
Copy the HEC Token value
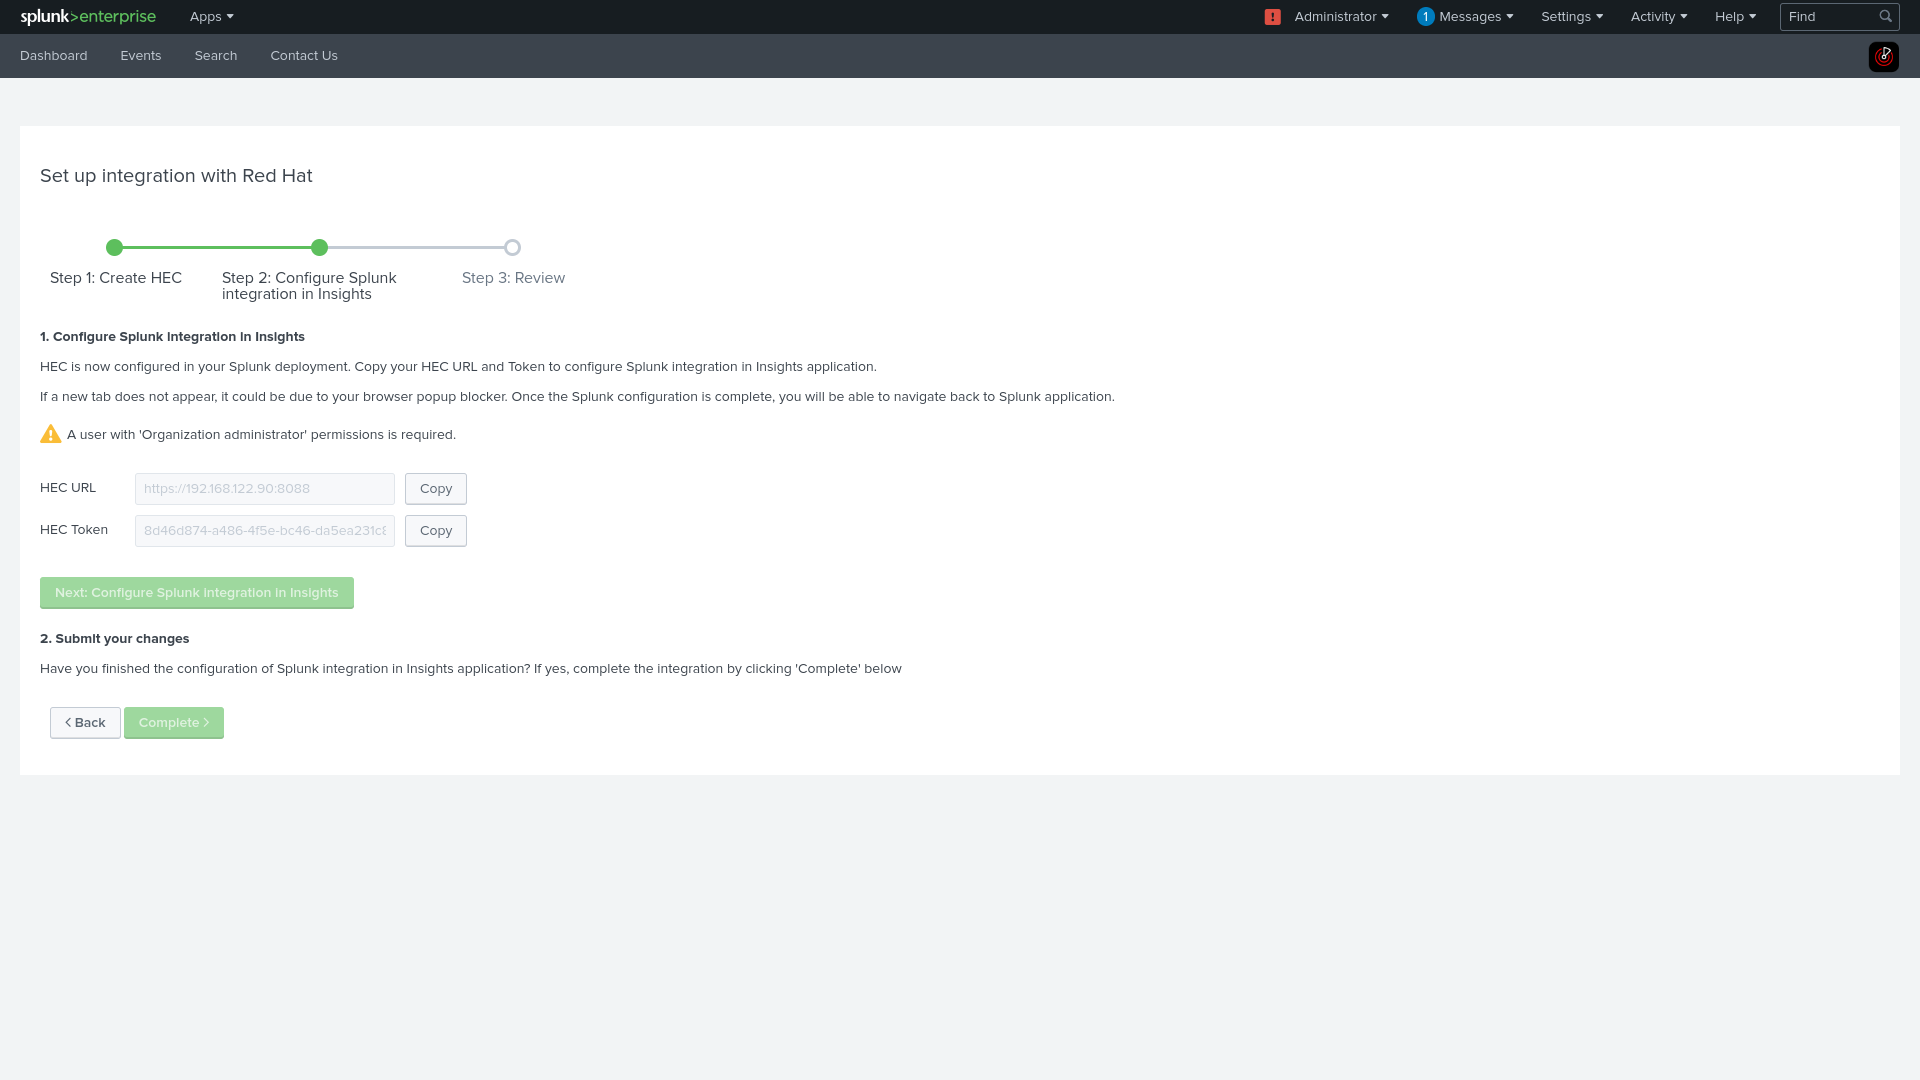436,531
